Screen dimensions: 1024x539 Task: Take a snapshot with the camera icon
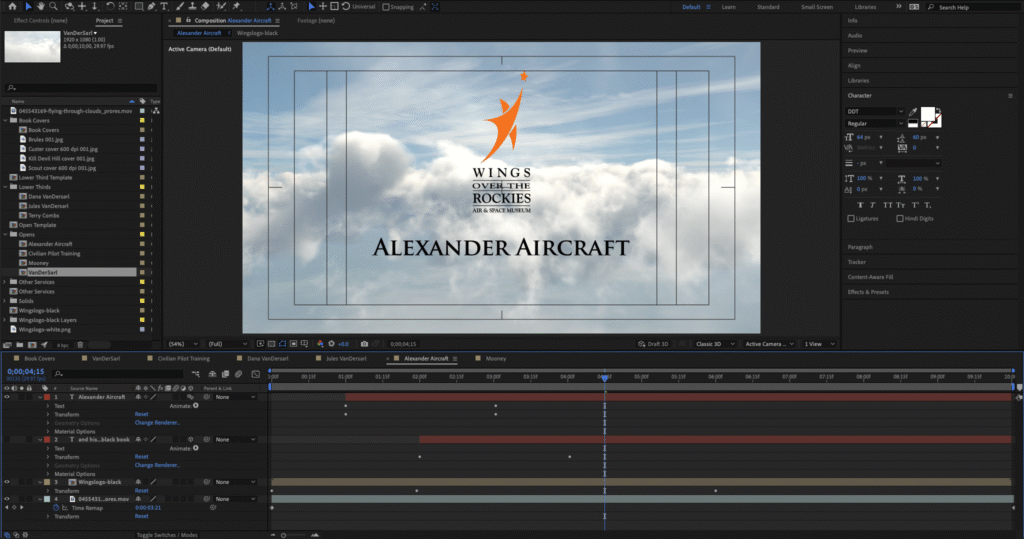(x=364, y=344)
